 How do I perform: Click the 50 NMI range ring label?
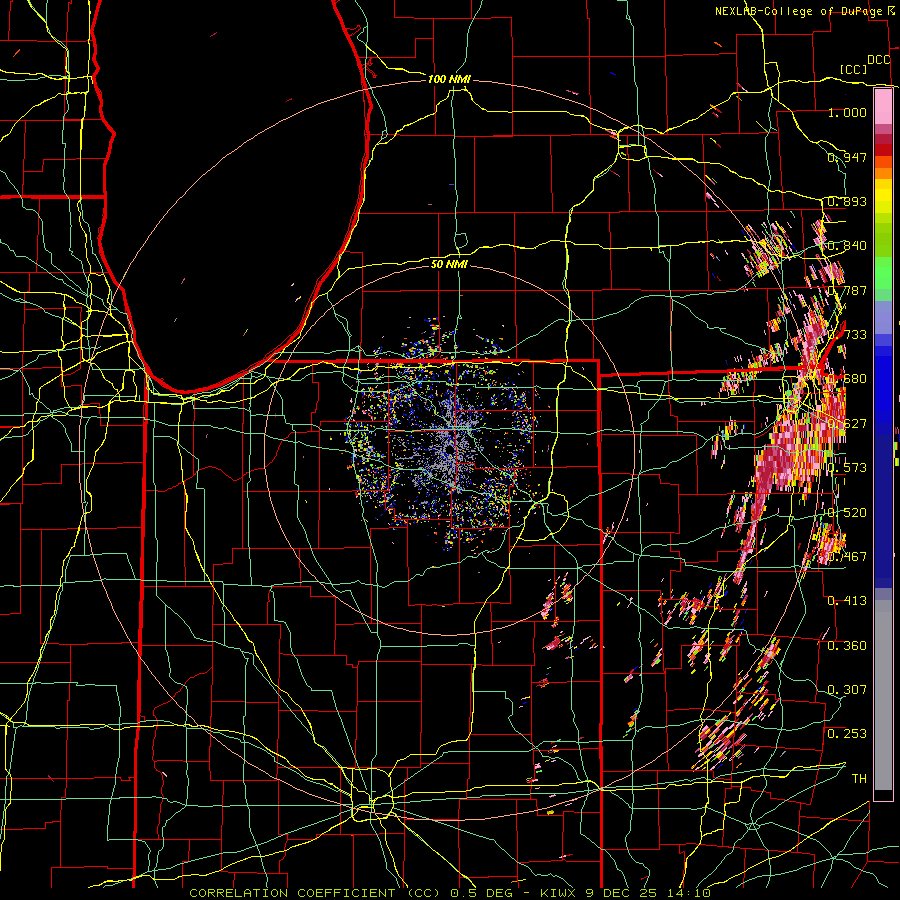[449, 264]
